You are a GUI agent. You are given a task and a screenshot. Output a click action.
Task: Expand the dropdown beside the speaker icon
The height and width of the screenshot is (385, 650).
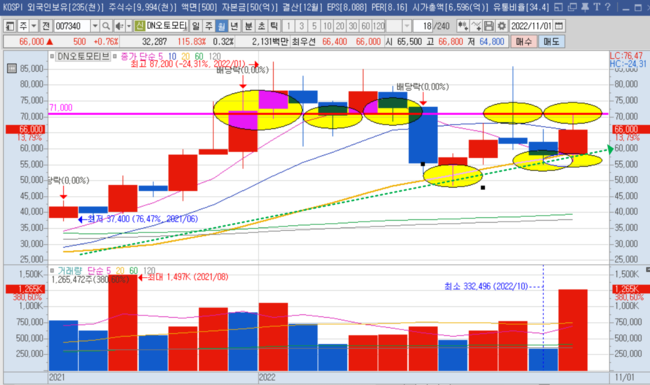point(129,26)
